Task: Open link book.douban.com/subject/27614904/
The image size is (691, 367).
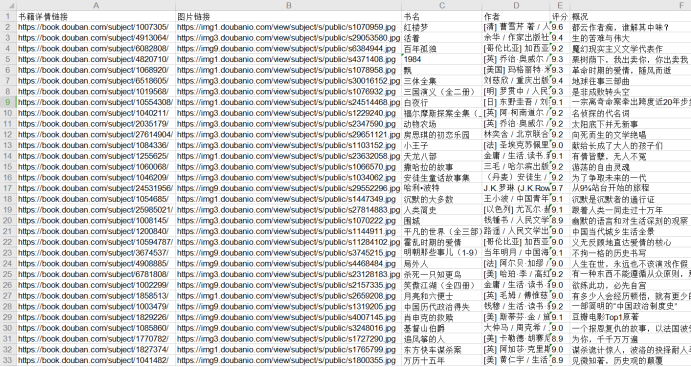Action: point(95,135)
